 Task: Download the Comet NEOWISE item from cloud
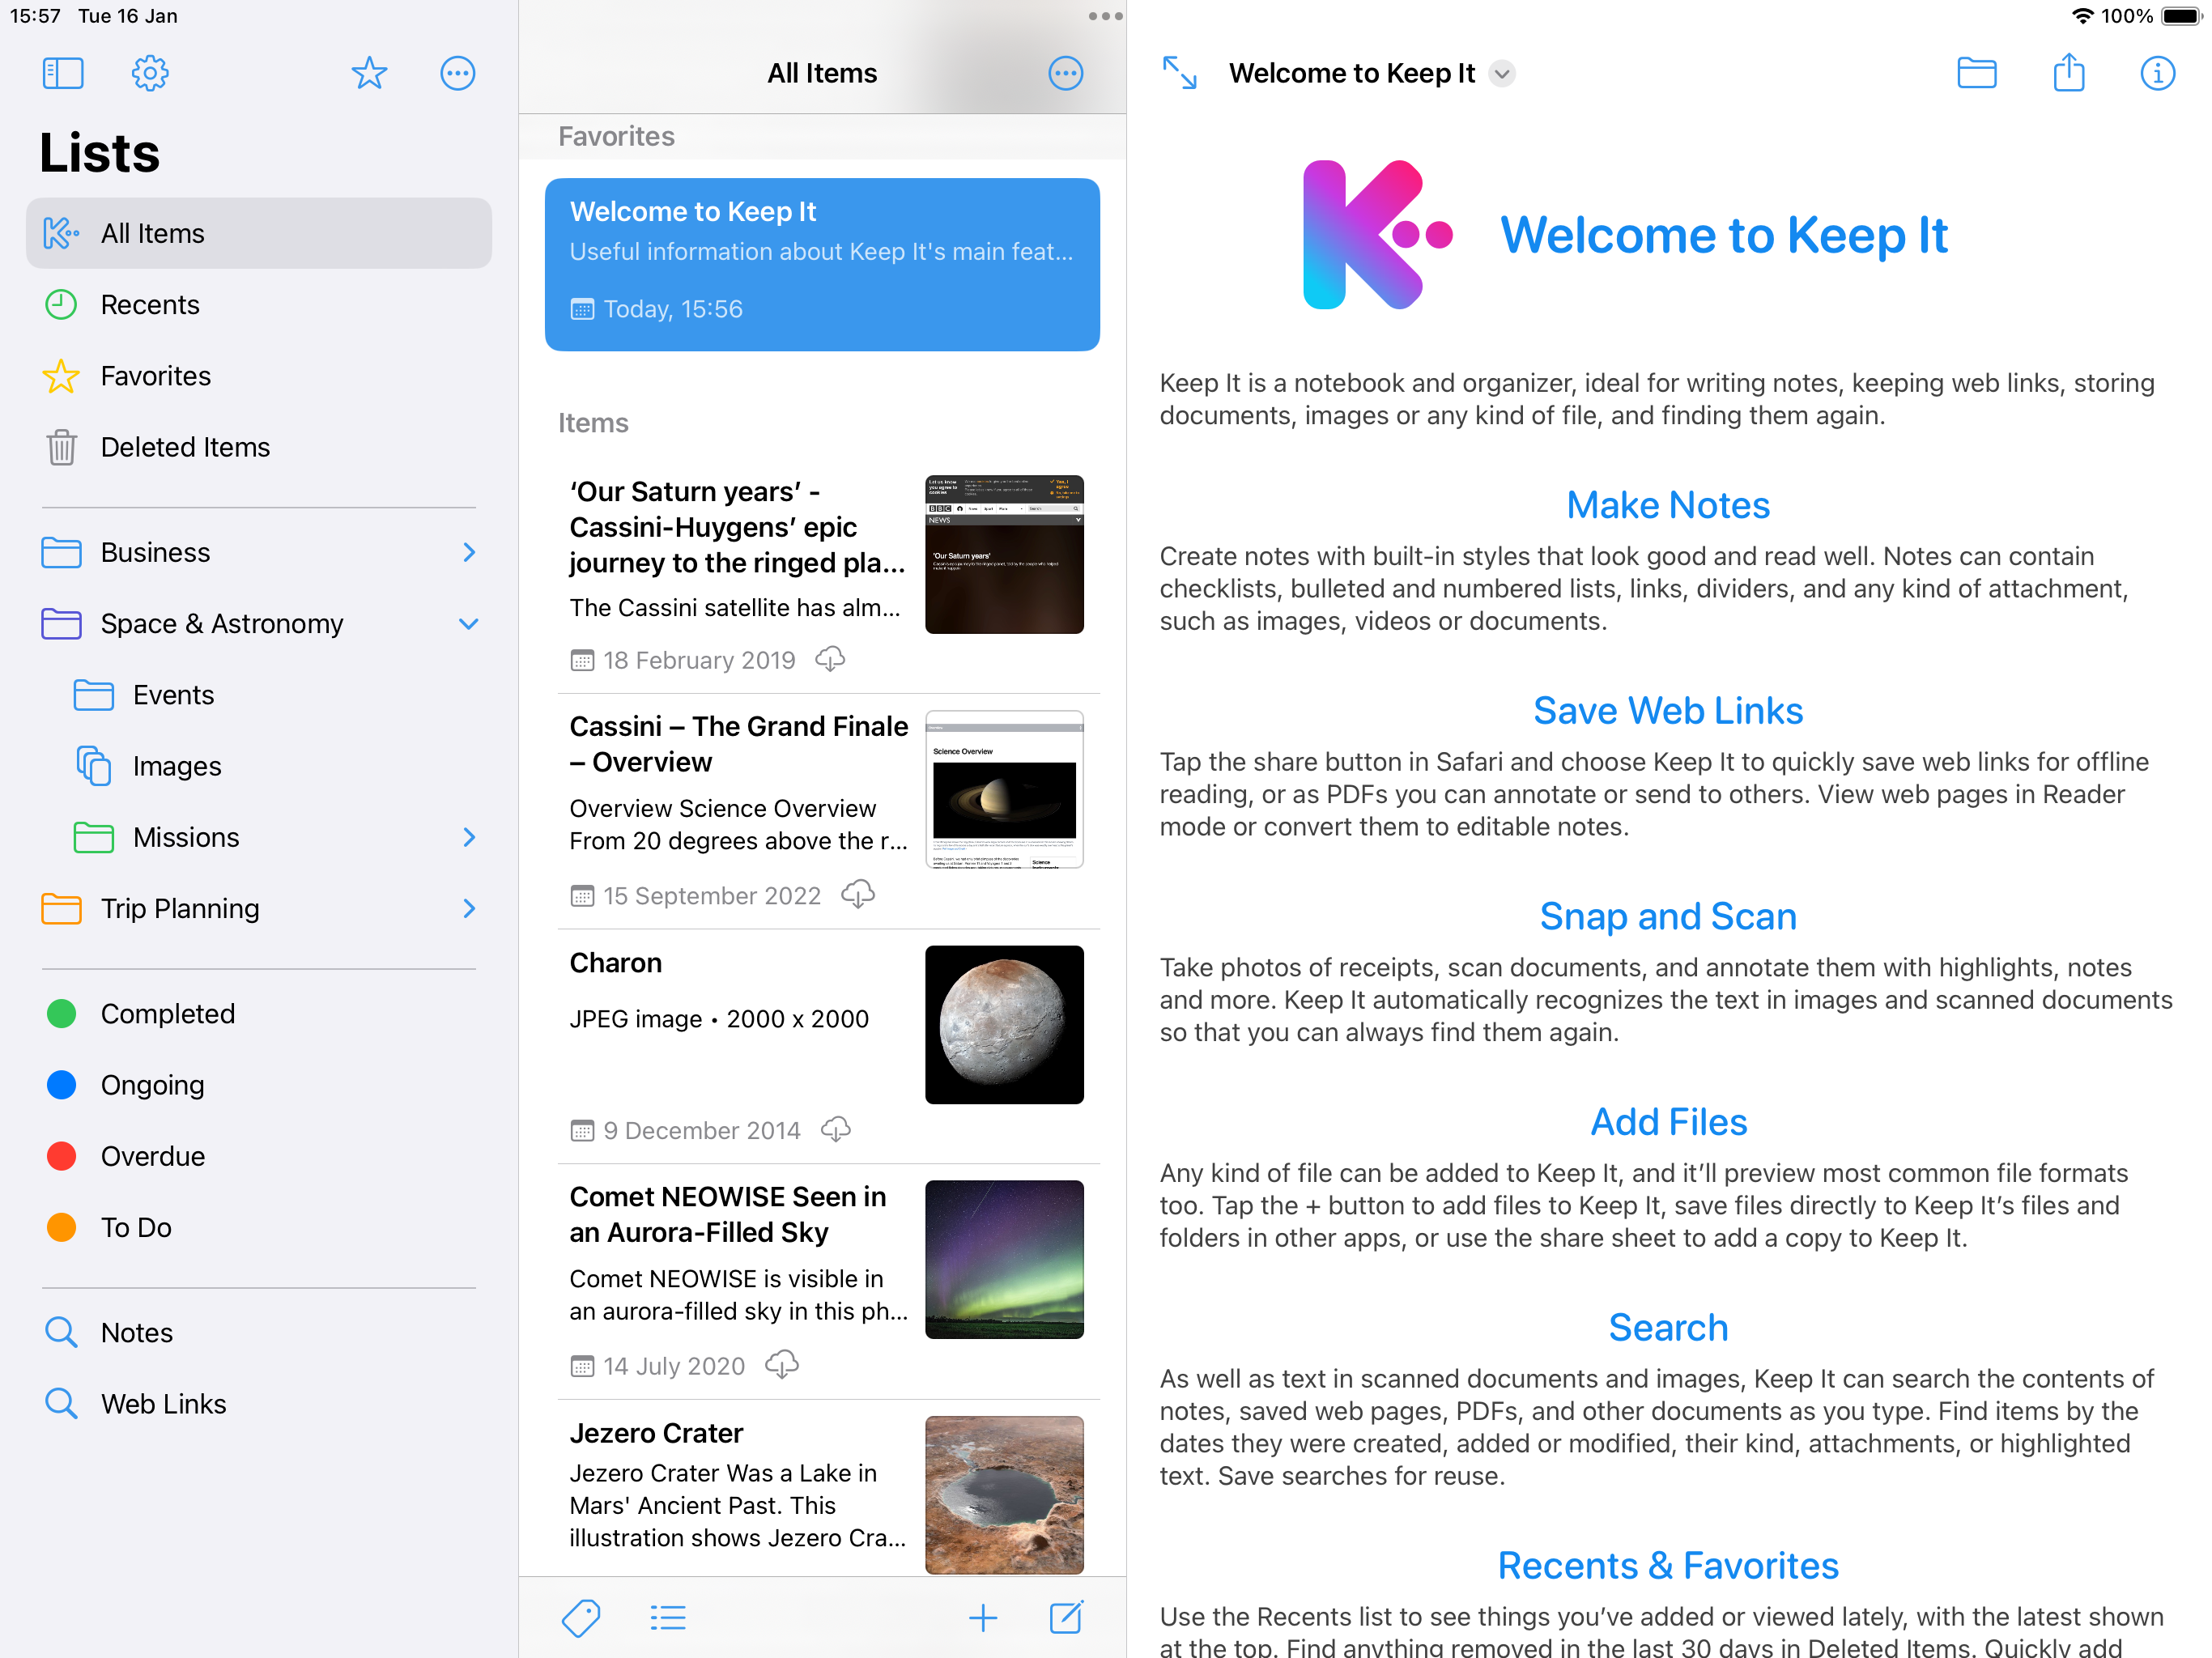(782, 1365)
